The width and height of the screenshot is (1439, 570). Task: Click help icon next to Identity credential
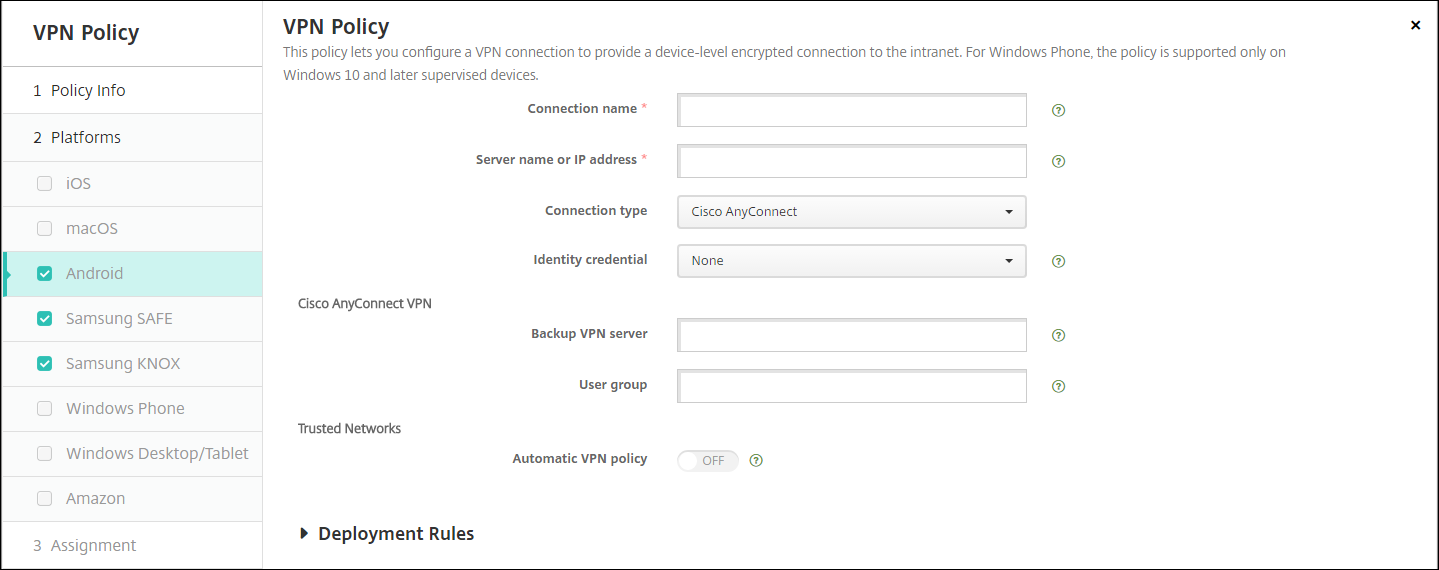[1058, 261]
